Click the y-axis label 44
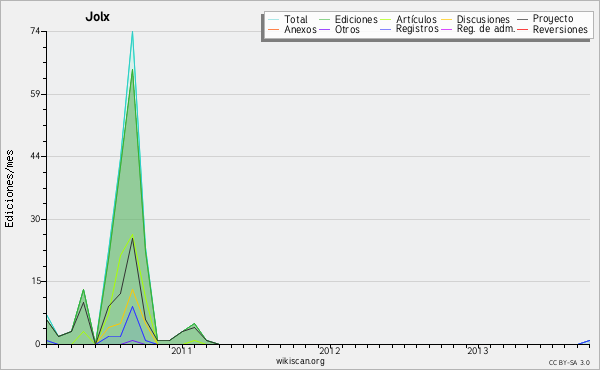The image size is (600, 370). [x=35, y=156]
